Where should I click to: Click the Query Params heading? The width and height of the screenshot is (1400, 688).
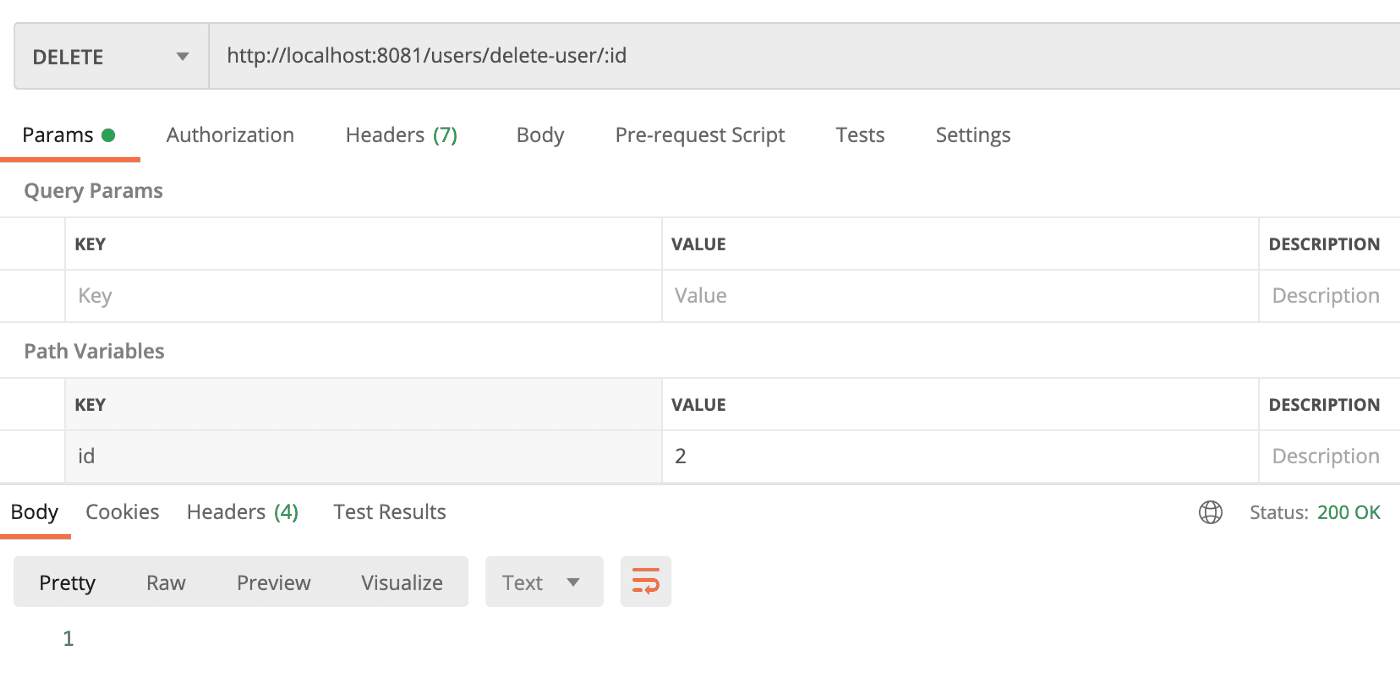pos(93,191)
